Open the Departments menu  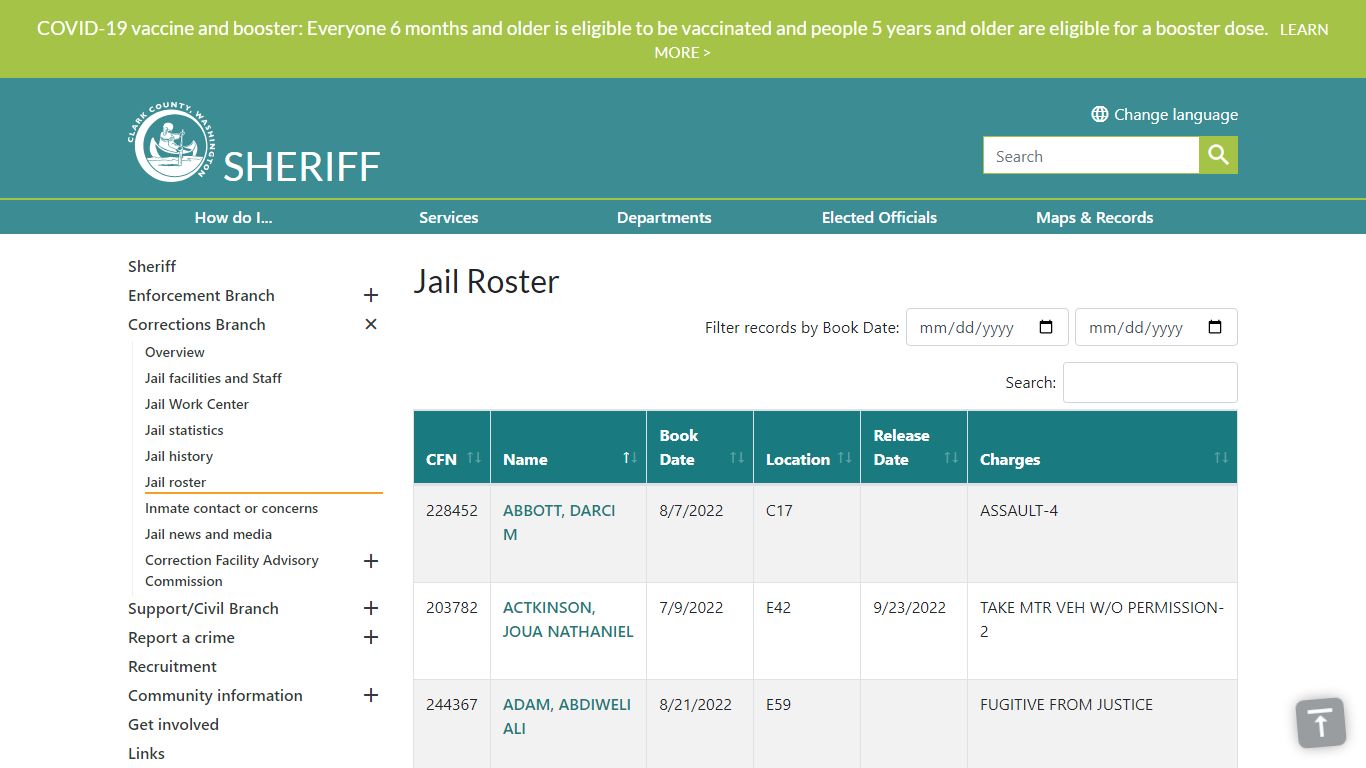(x=664, y=217)
